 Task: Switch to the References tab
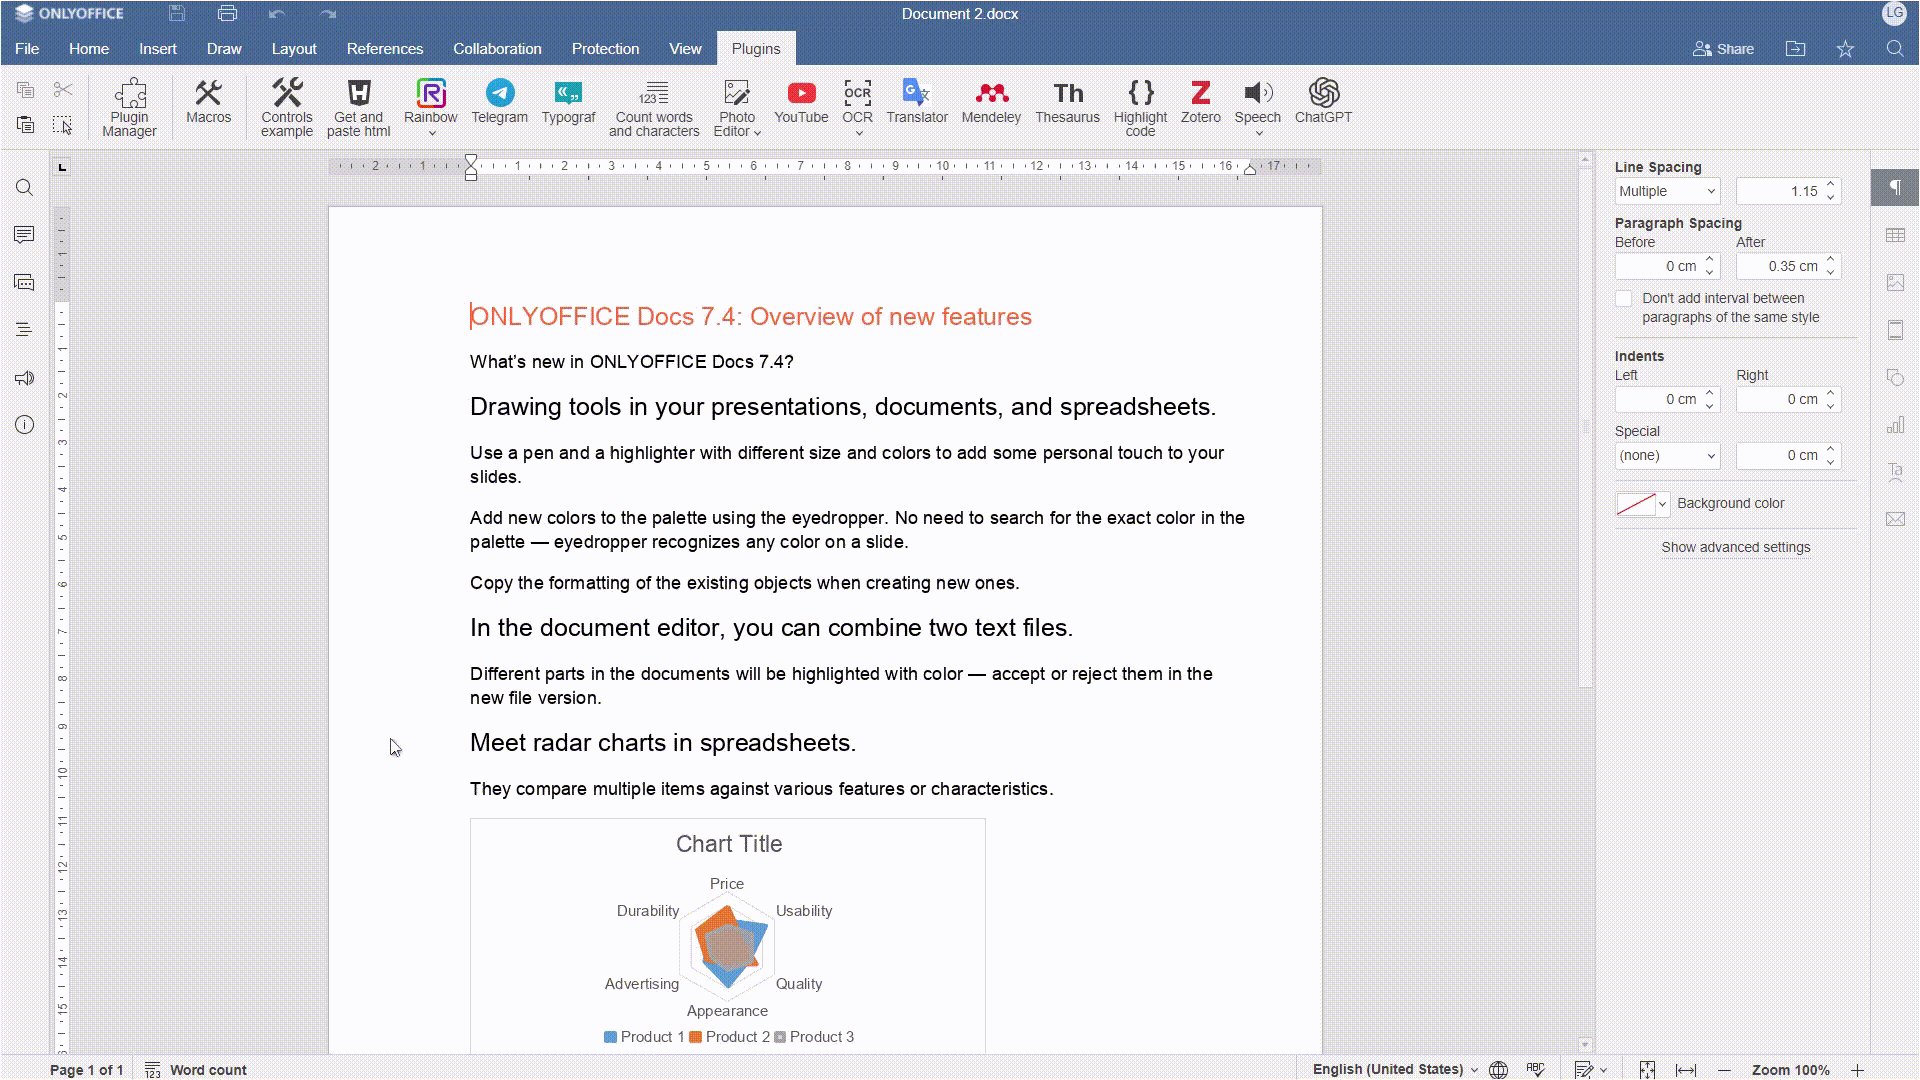coord(384,48)
